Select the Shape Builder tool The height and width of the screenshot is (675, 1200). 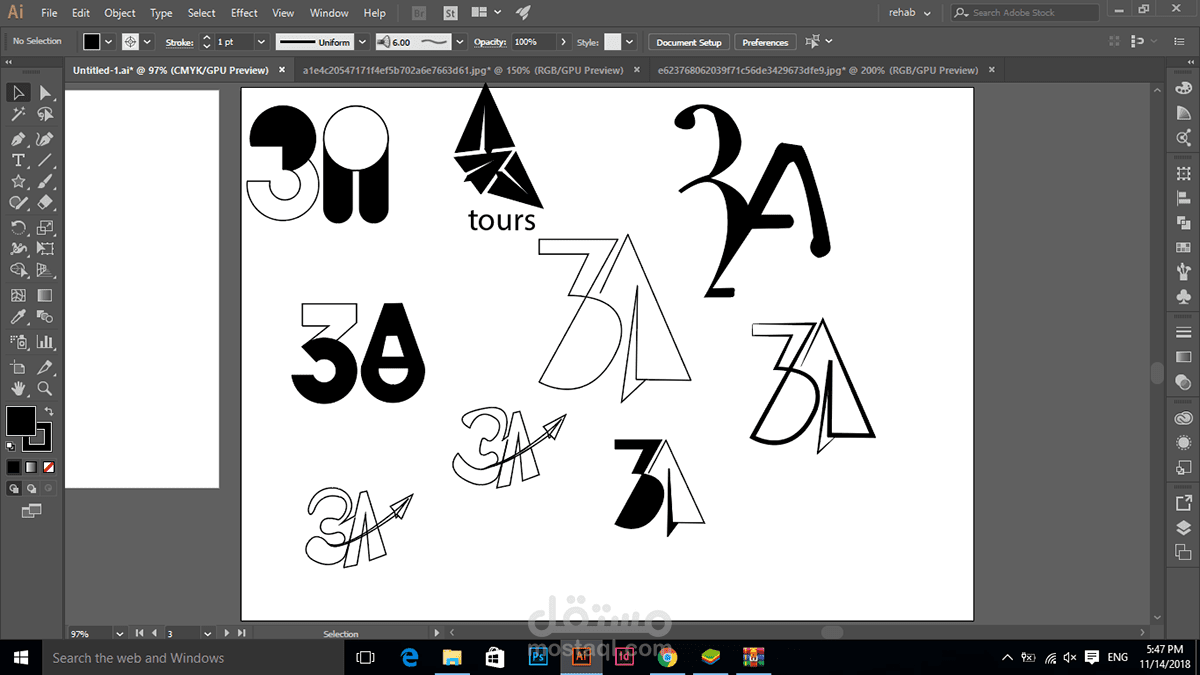(x=18, y=271)
